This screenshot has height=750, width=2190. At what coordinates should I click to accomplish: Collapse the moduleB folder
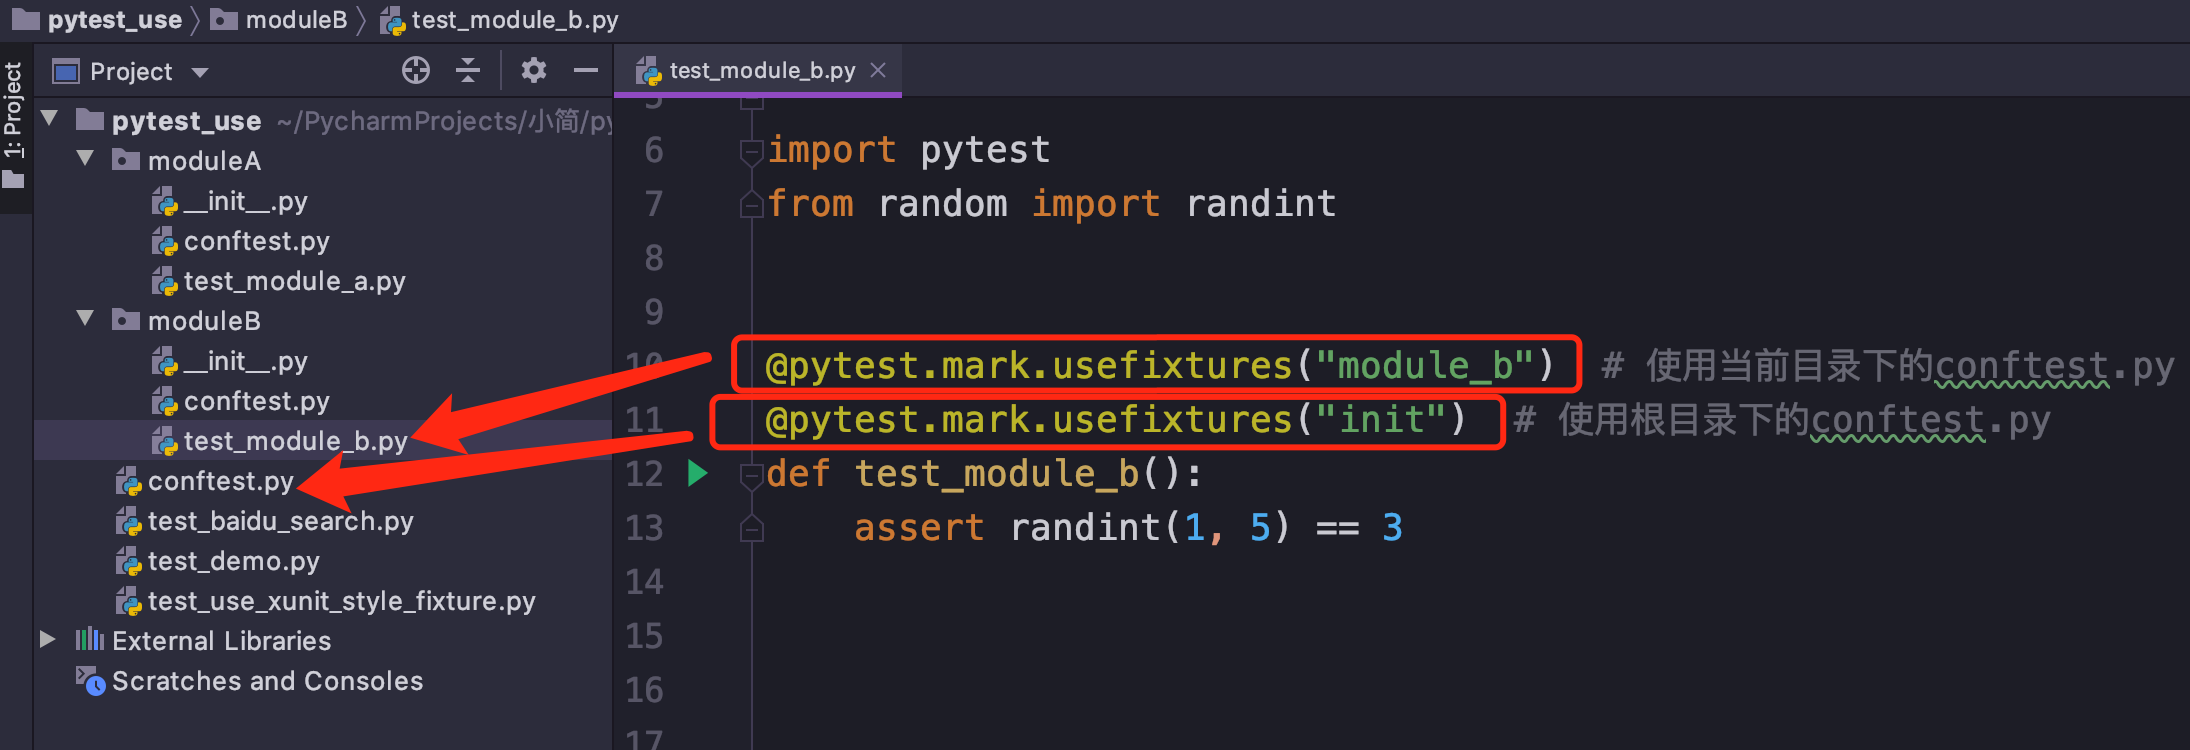coord(86,319)
